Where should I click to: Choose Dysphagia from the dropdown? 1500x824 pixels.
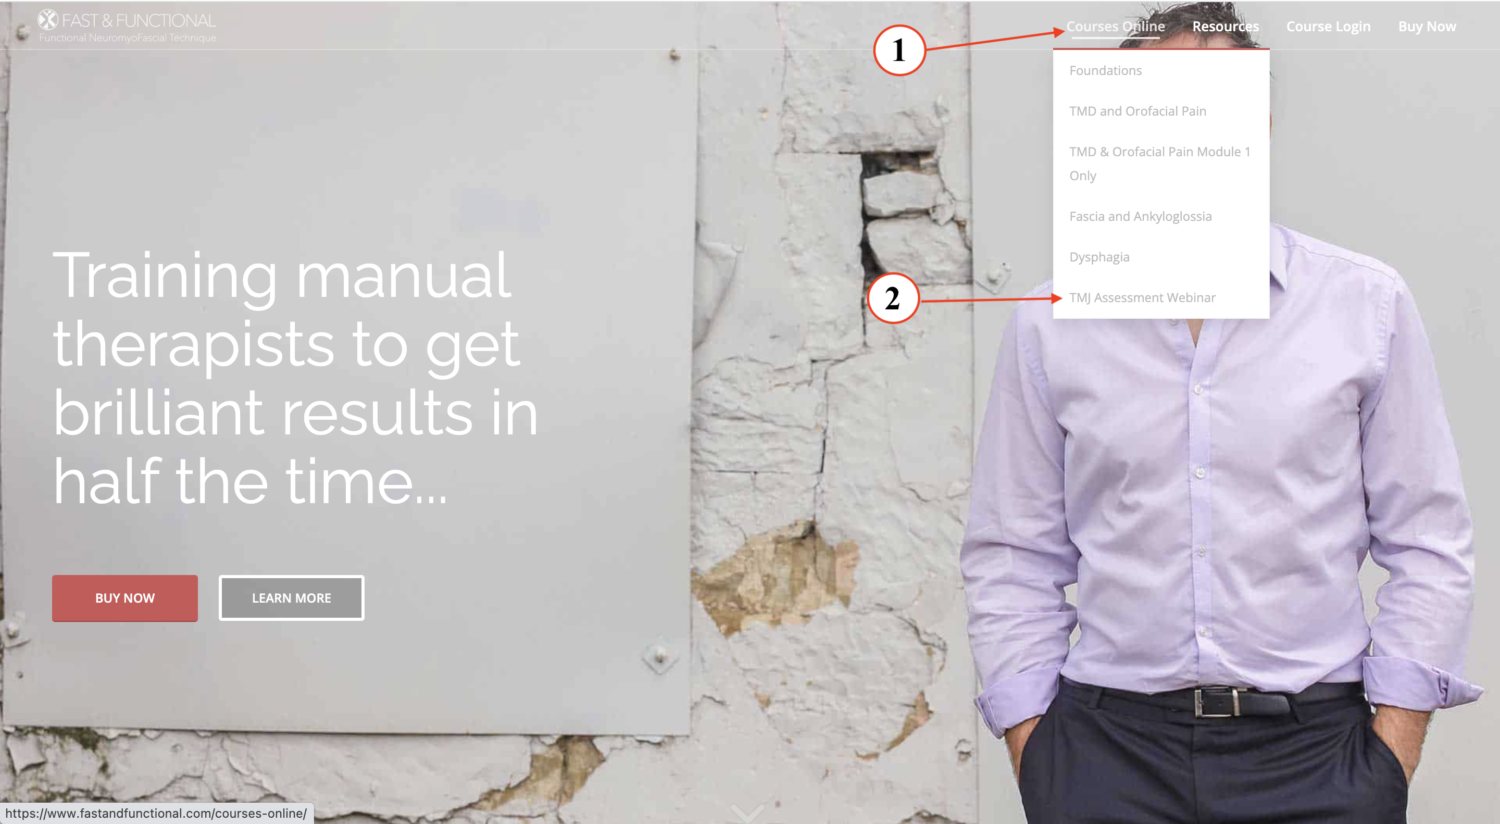click(x=1099, y=257)
